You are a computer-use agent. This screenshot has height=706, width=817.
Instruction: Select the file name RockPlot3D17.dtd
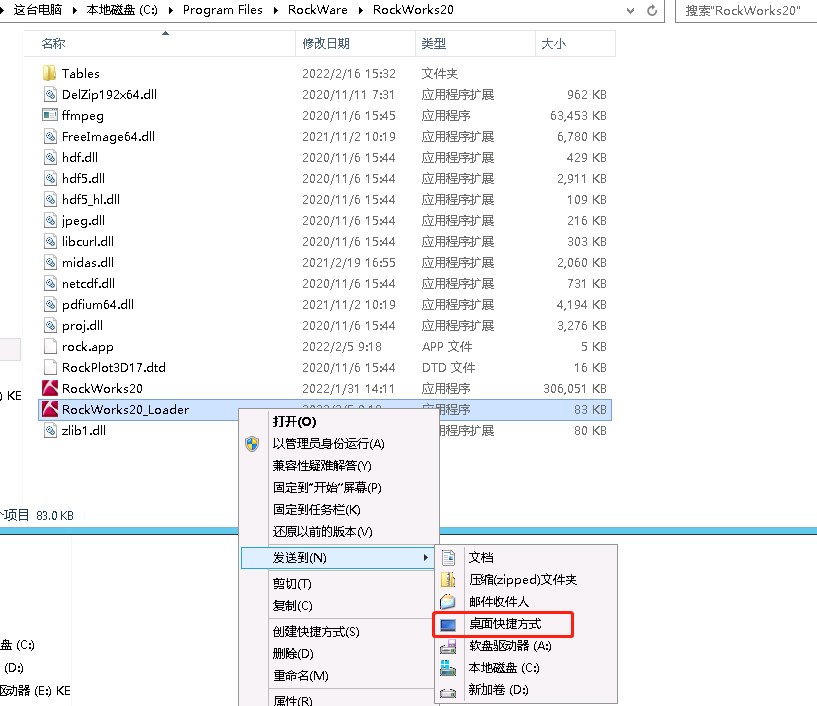click(114, 368)
